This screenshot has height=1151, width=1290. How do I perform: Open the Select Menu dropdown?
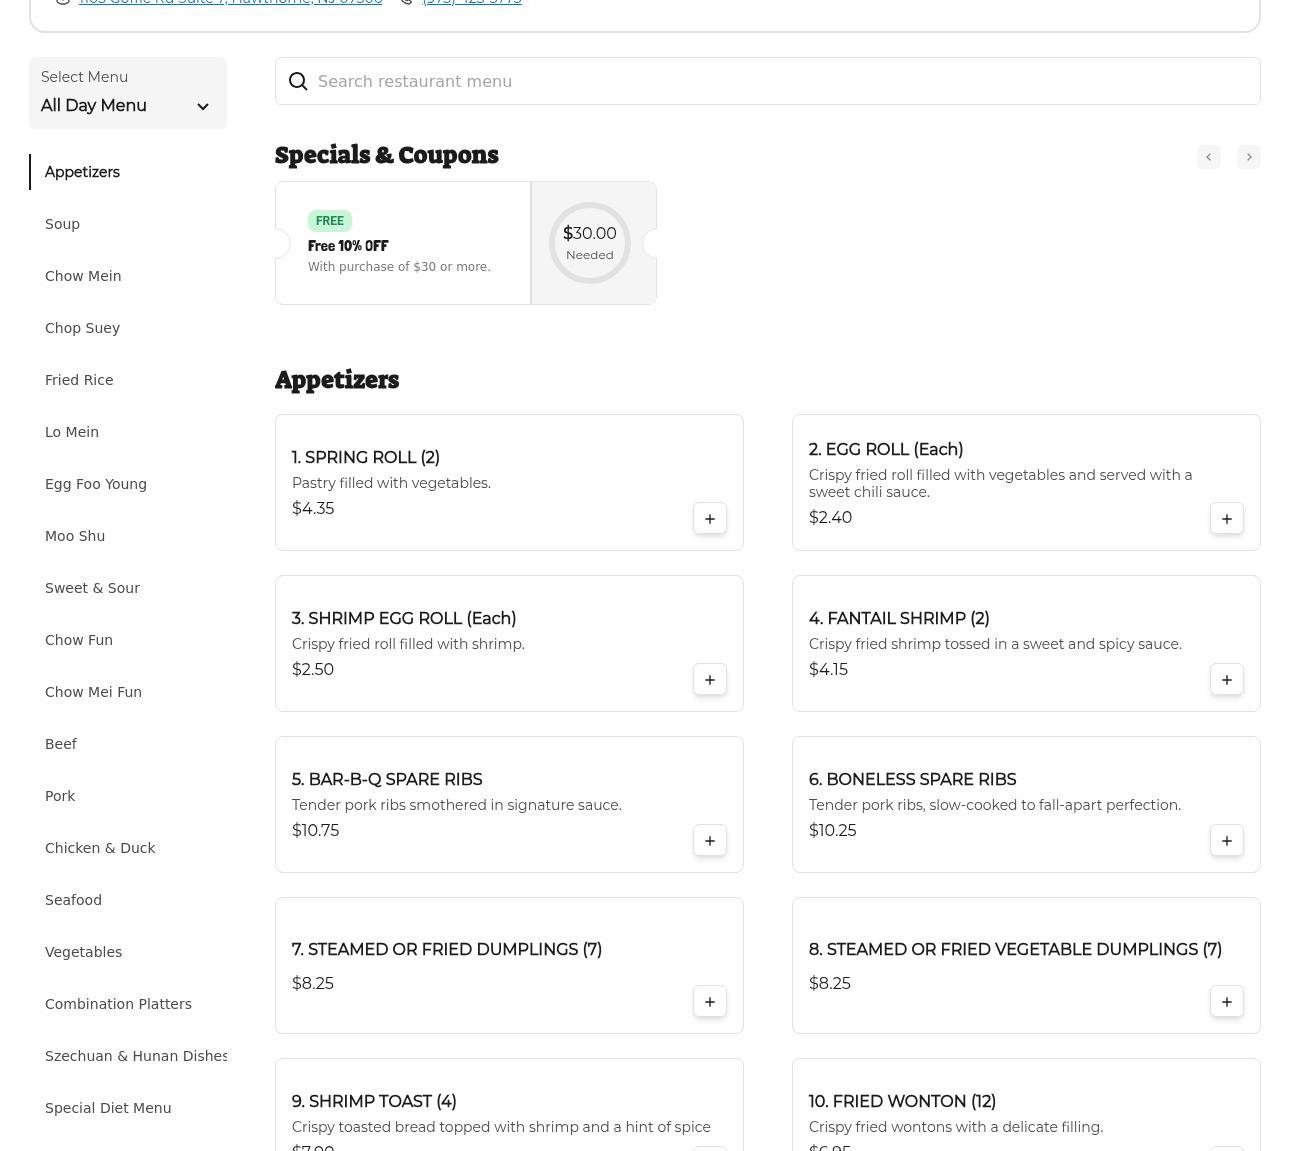point(127,94)
